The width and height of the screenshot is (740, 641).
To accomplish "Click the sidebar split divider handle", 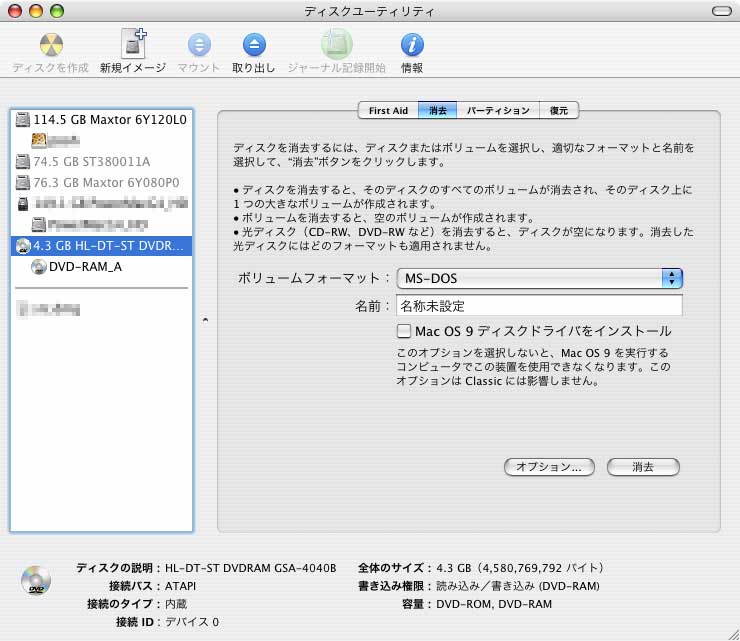I will point(205,321).
